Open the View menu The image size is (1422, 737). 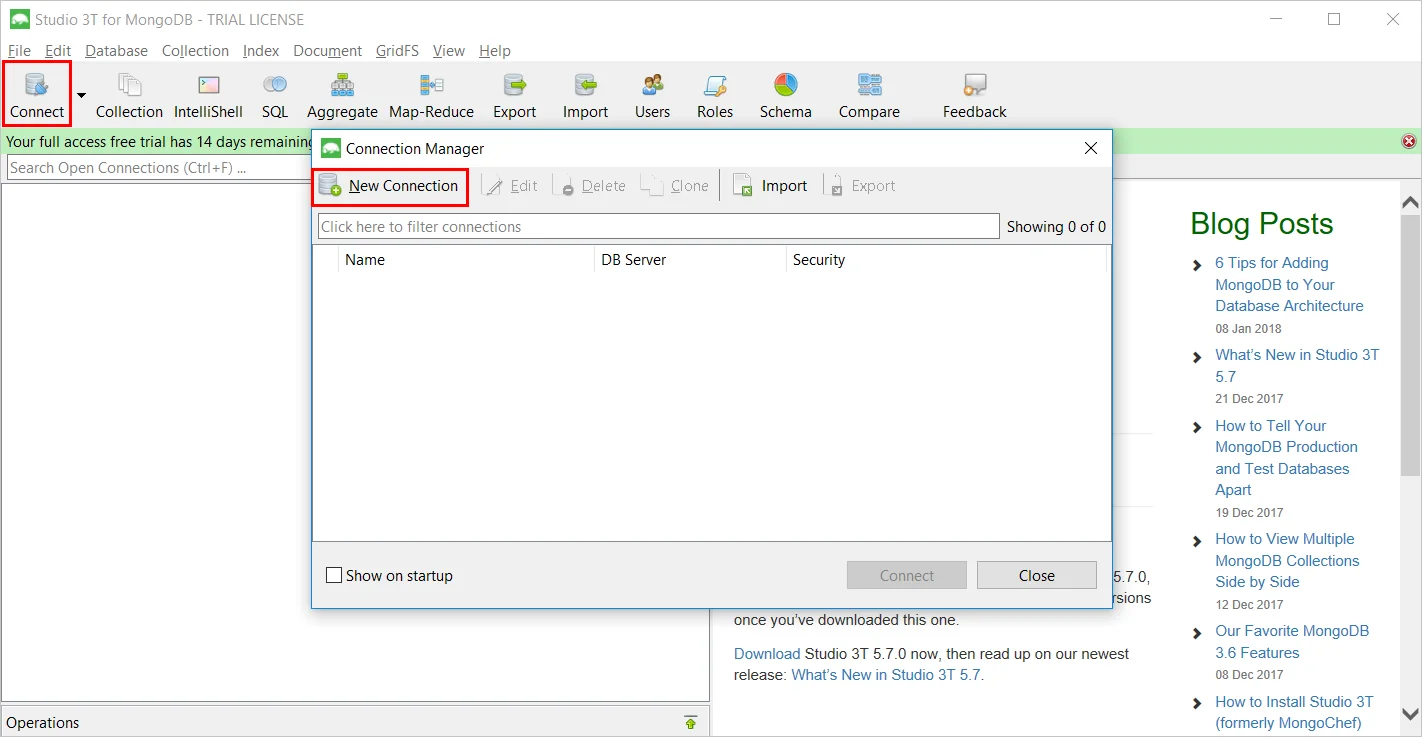[x=448, y=51]
